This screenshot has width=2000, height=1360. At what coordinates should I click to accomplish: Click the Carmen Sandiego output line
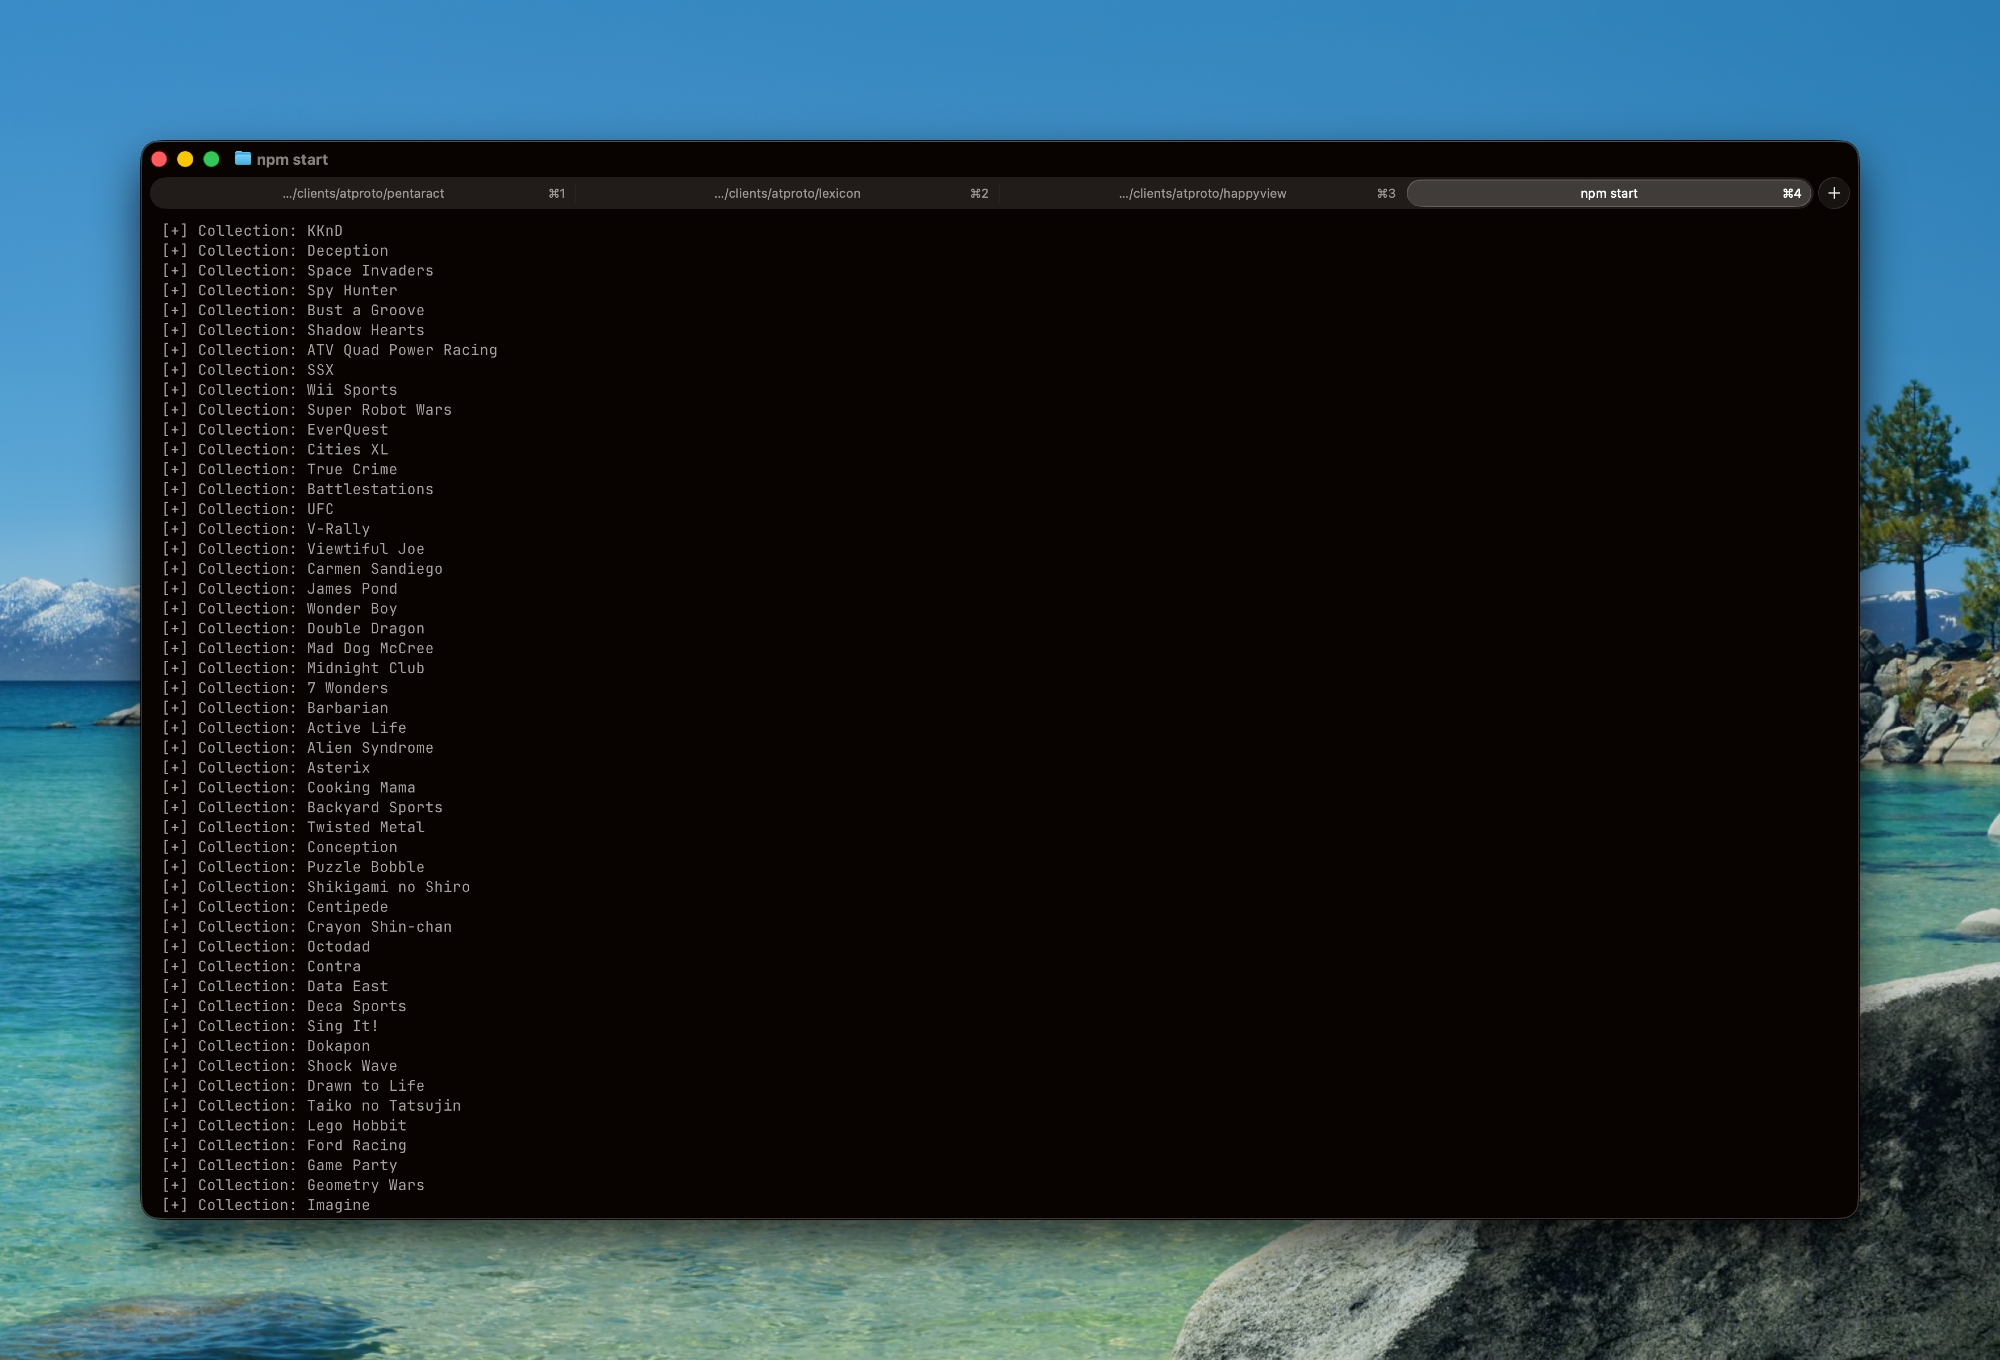coord(302,569)
